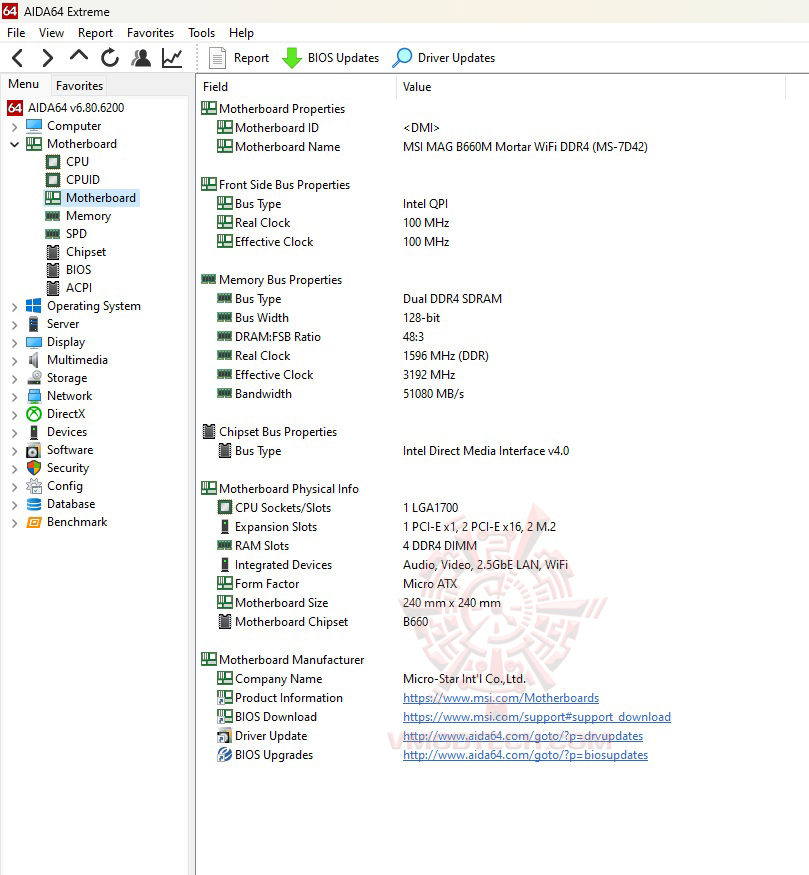
Task: Click the Back navigation arrow
Action: click(17, 57)
